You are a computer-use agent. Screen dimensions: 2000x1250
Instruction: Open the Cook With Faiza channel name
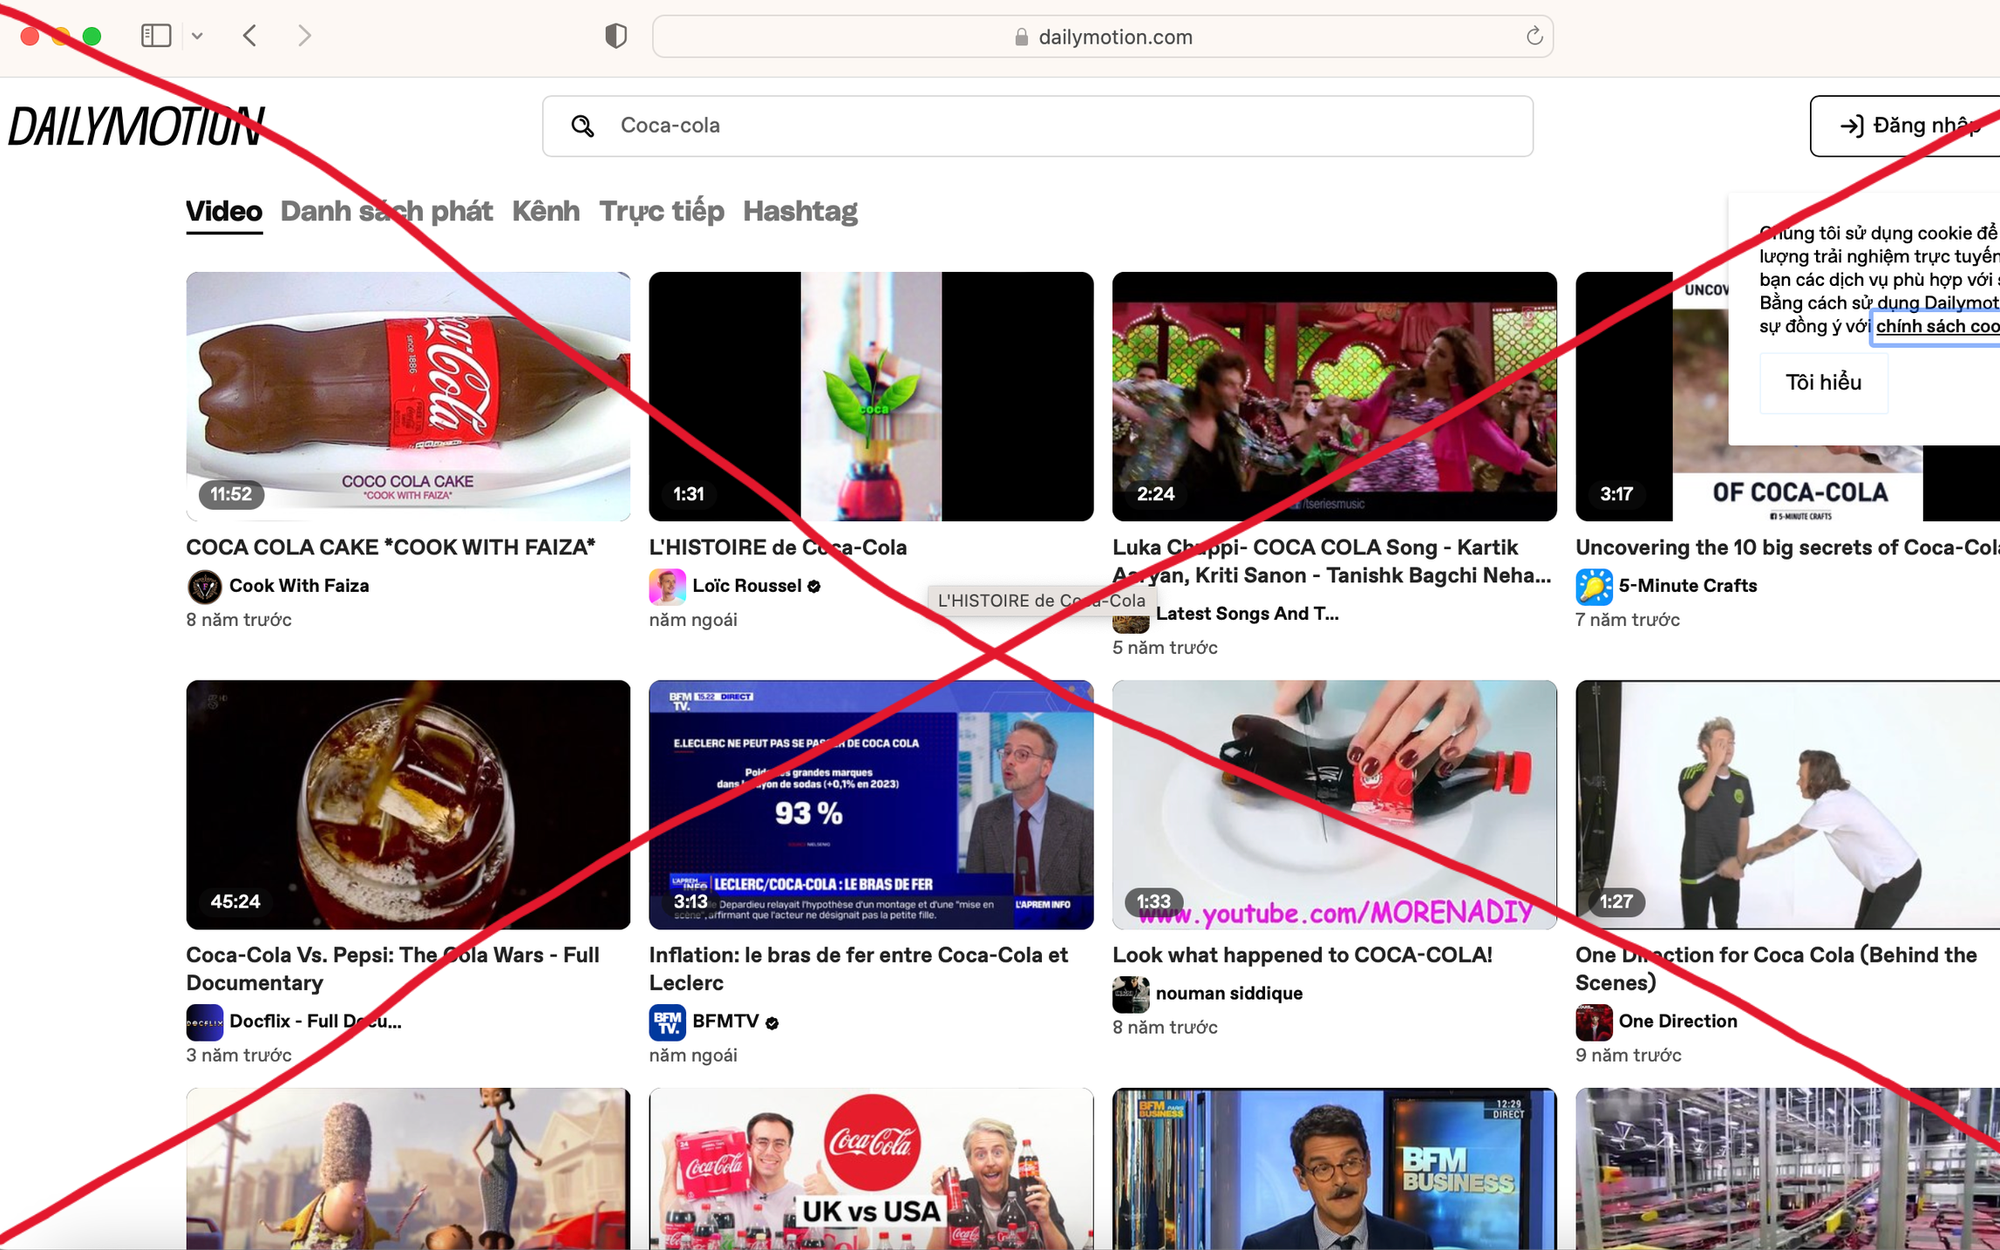299,586
